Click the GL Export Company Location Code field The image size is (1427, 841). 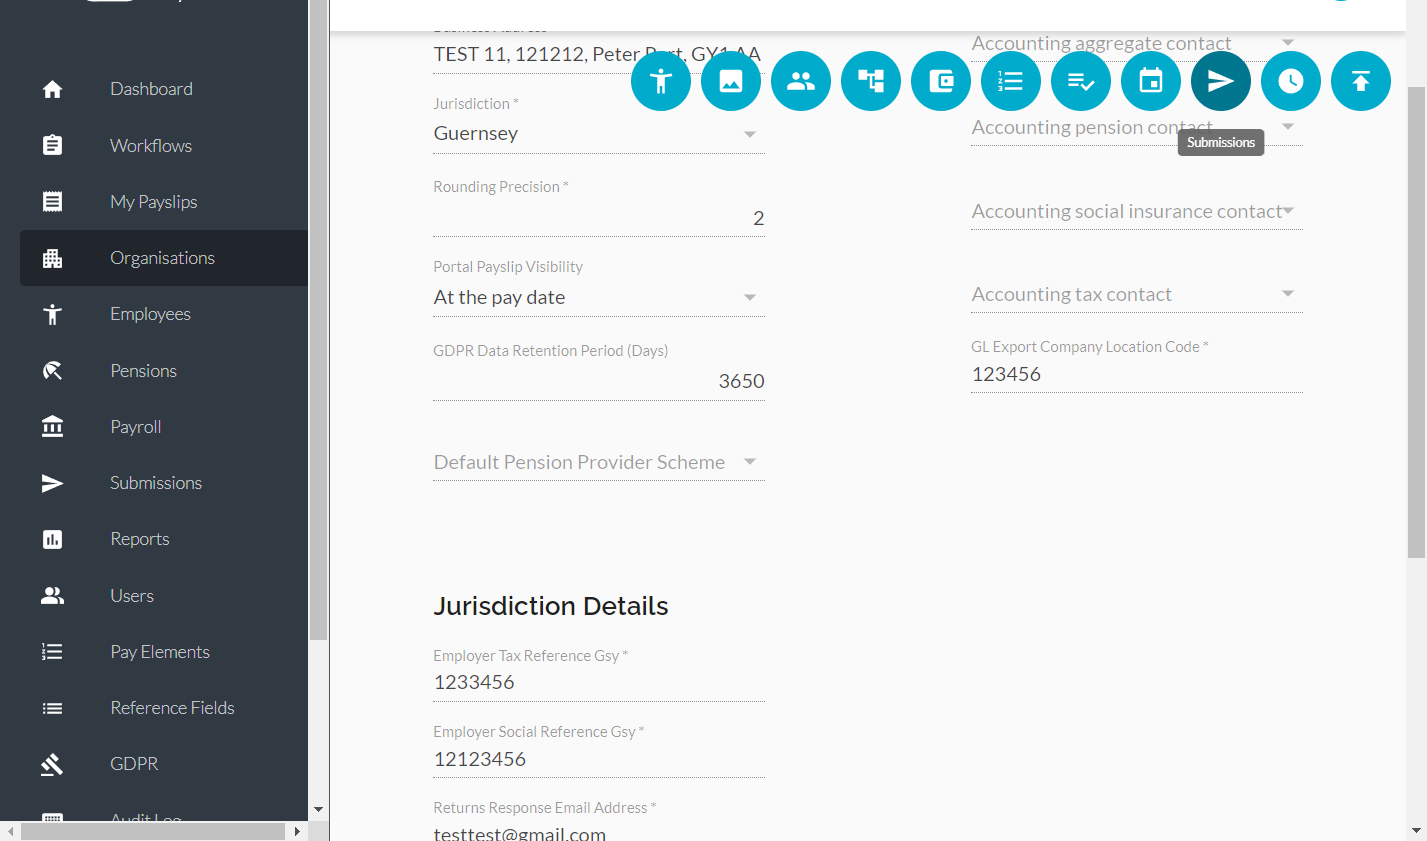[1137, 374]
